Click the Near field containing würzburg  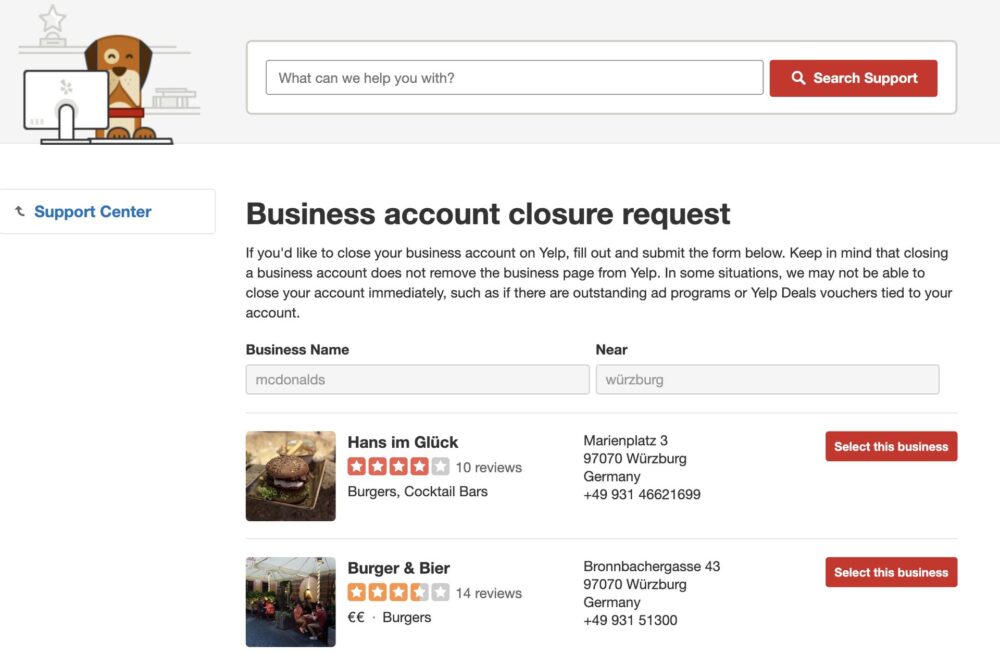[x=767, y=380]
